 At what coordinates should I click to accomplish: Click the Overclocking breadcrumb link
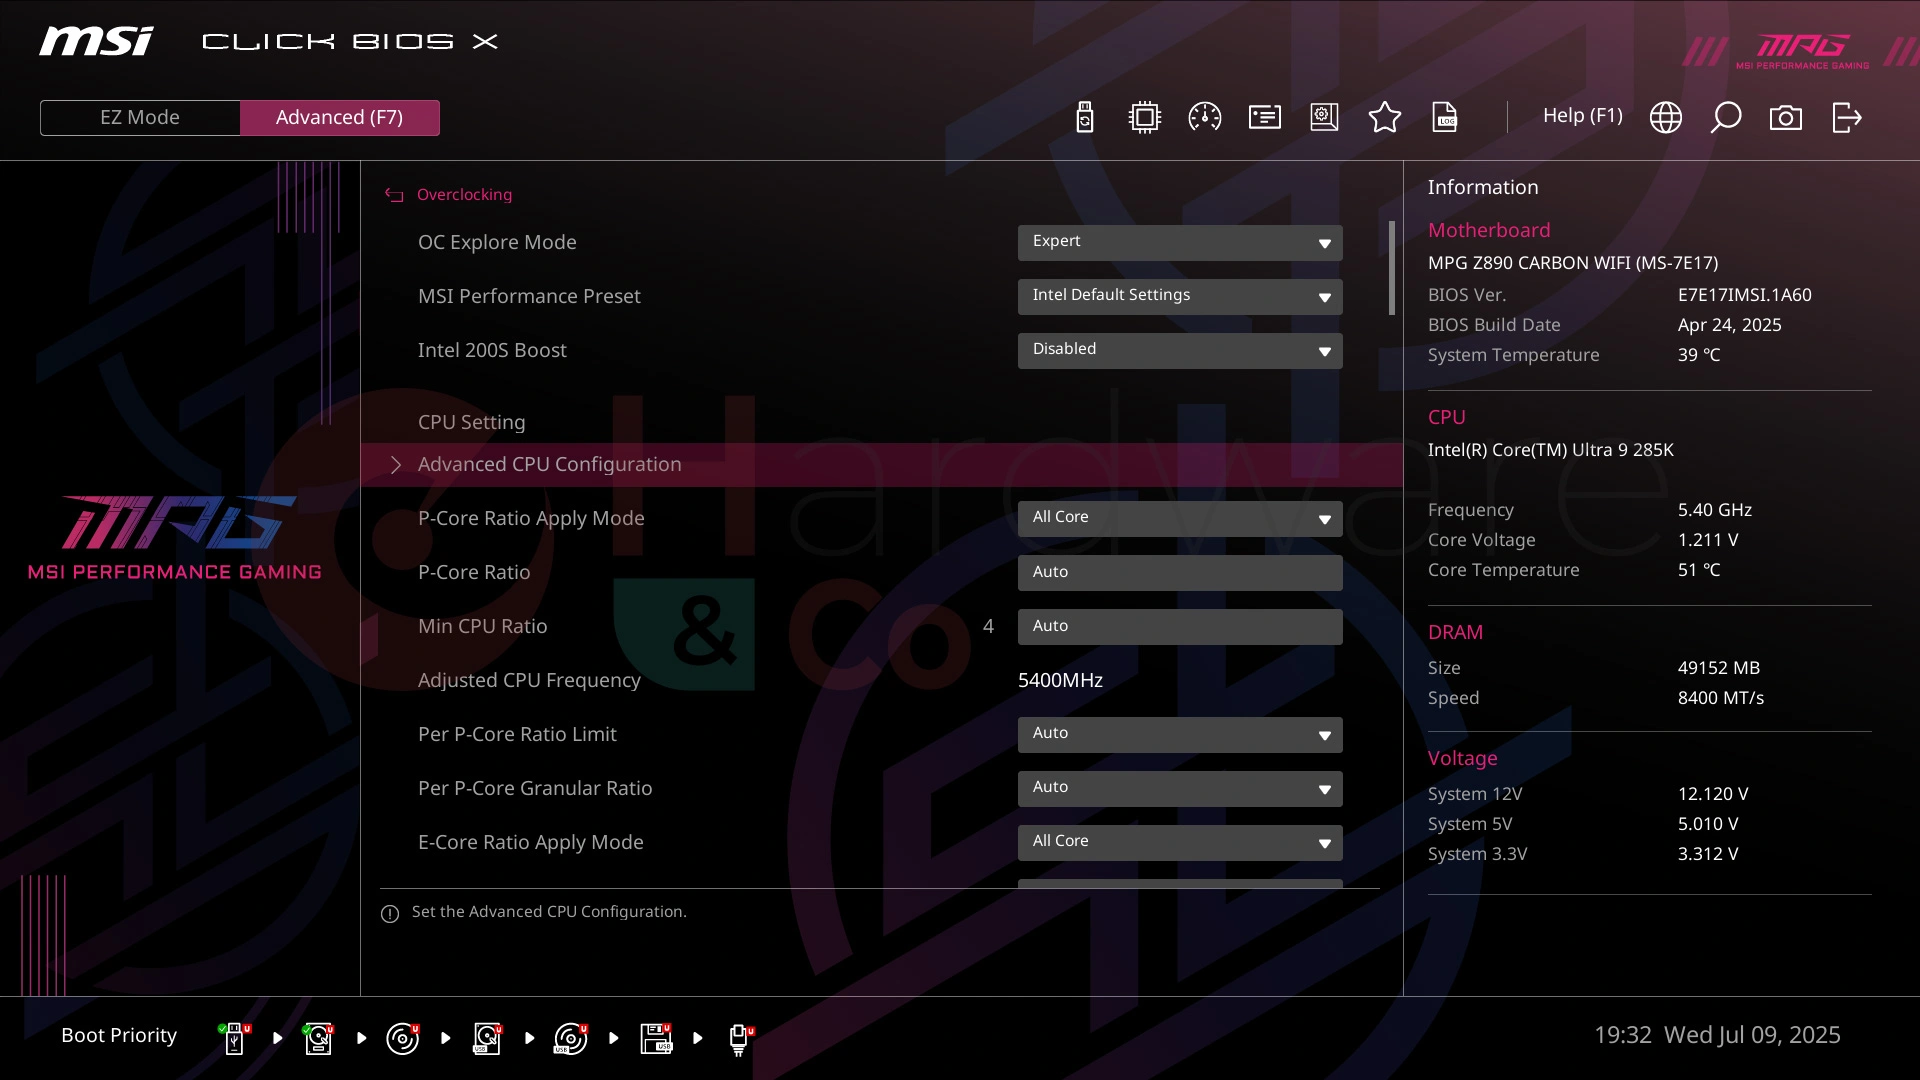tap(464, 195)
